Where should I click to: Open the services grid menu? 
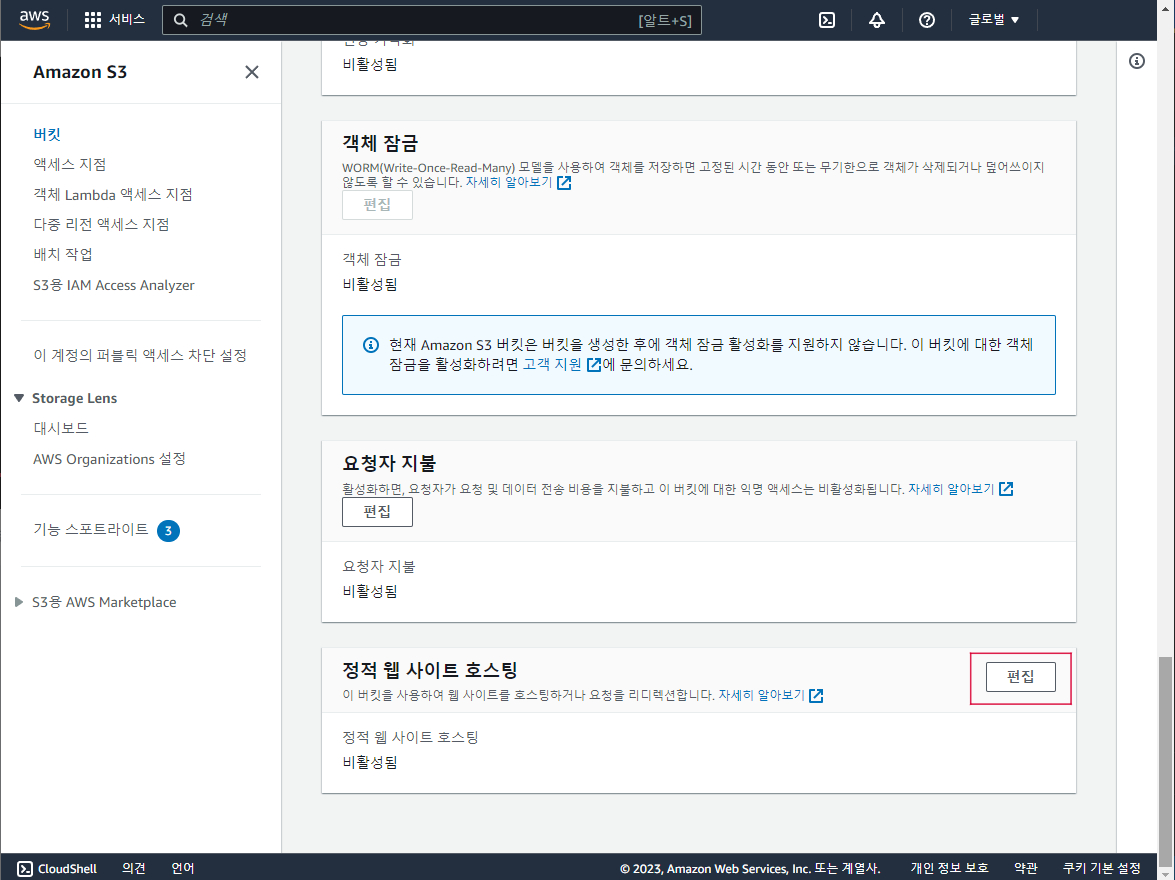coord(92,20)
